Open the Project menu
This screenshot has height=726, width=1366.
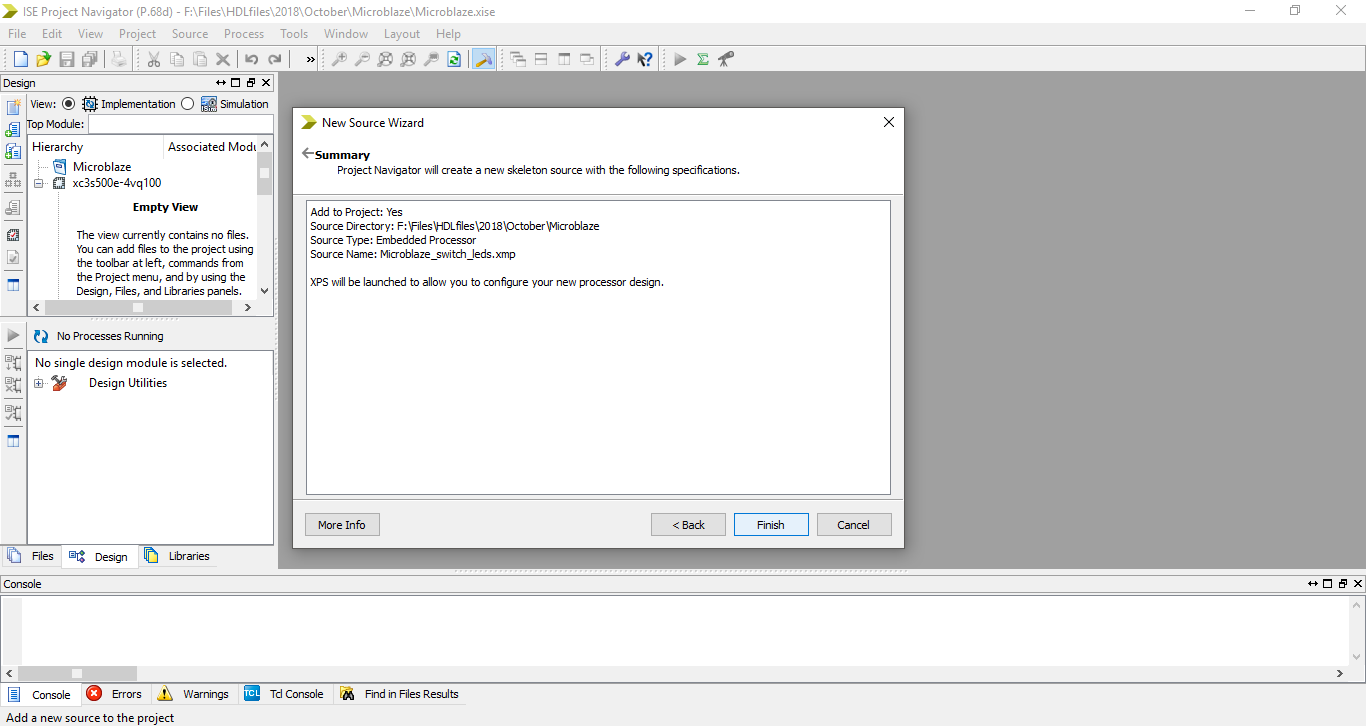click(138, 34)
